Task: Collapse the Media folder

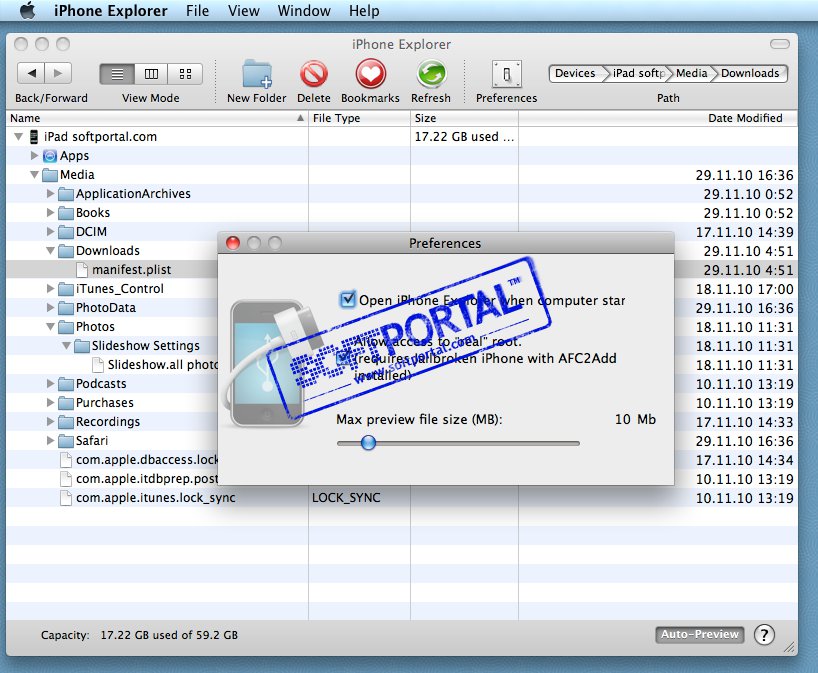Action: click(34, 175)
